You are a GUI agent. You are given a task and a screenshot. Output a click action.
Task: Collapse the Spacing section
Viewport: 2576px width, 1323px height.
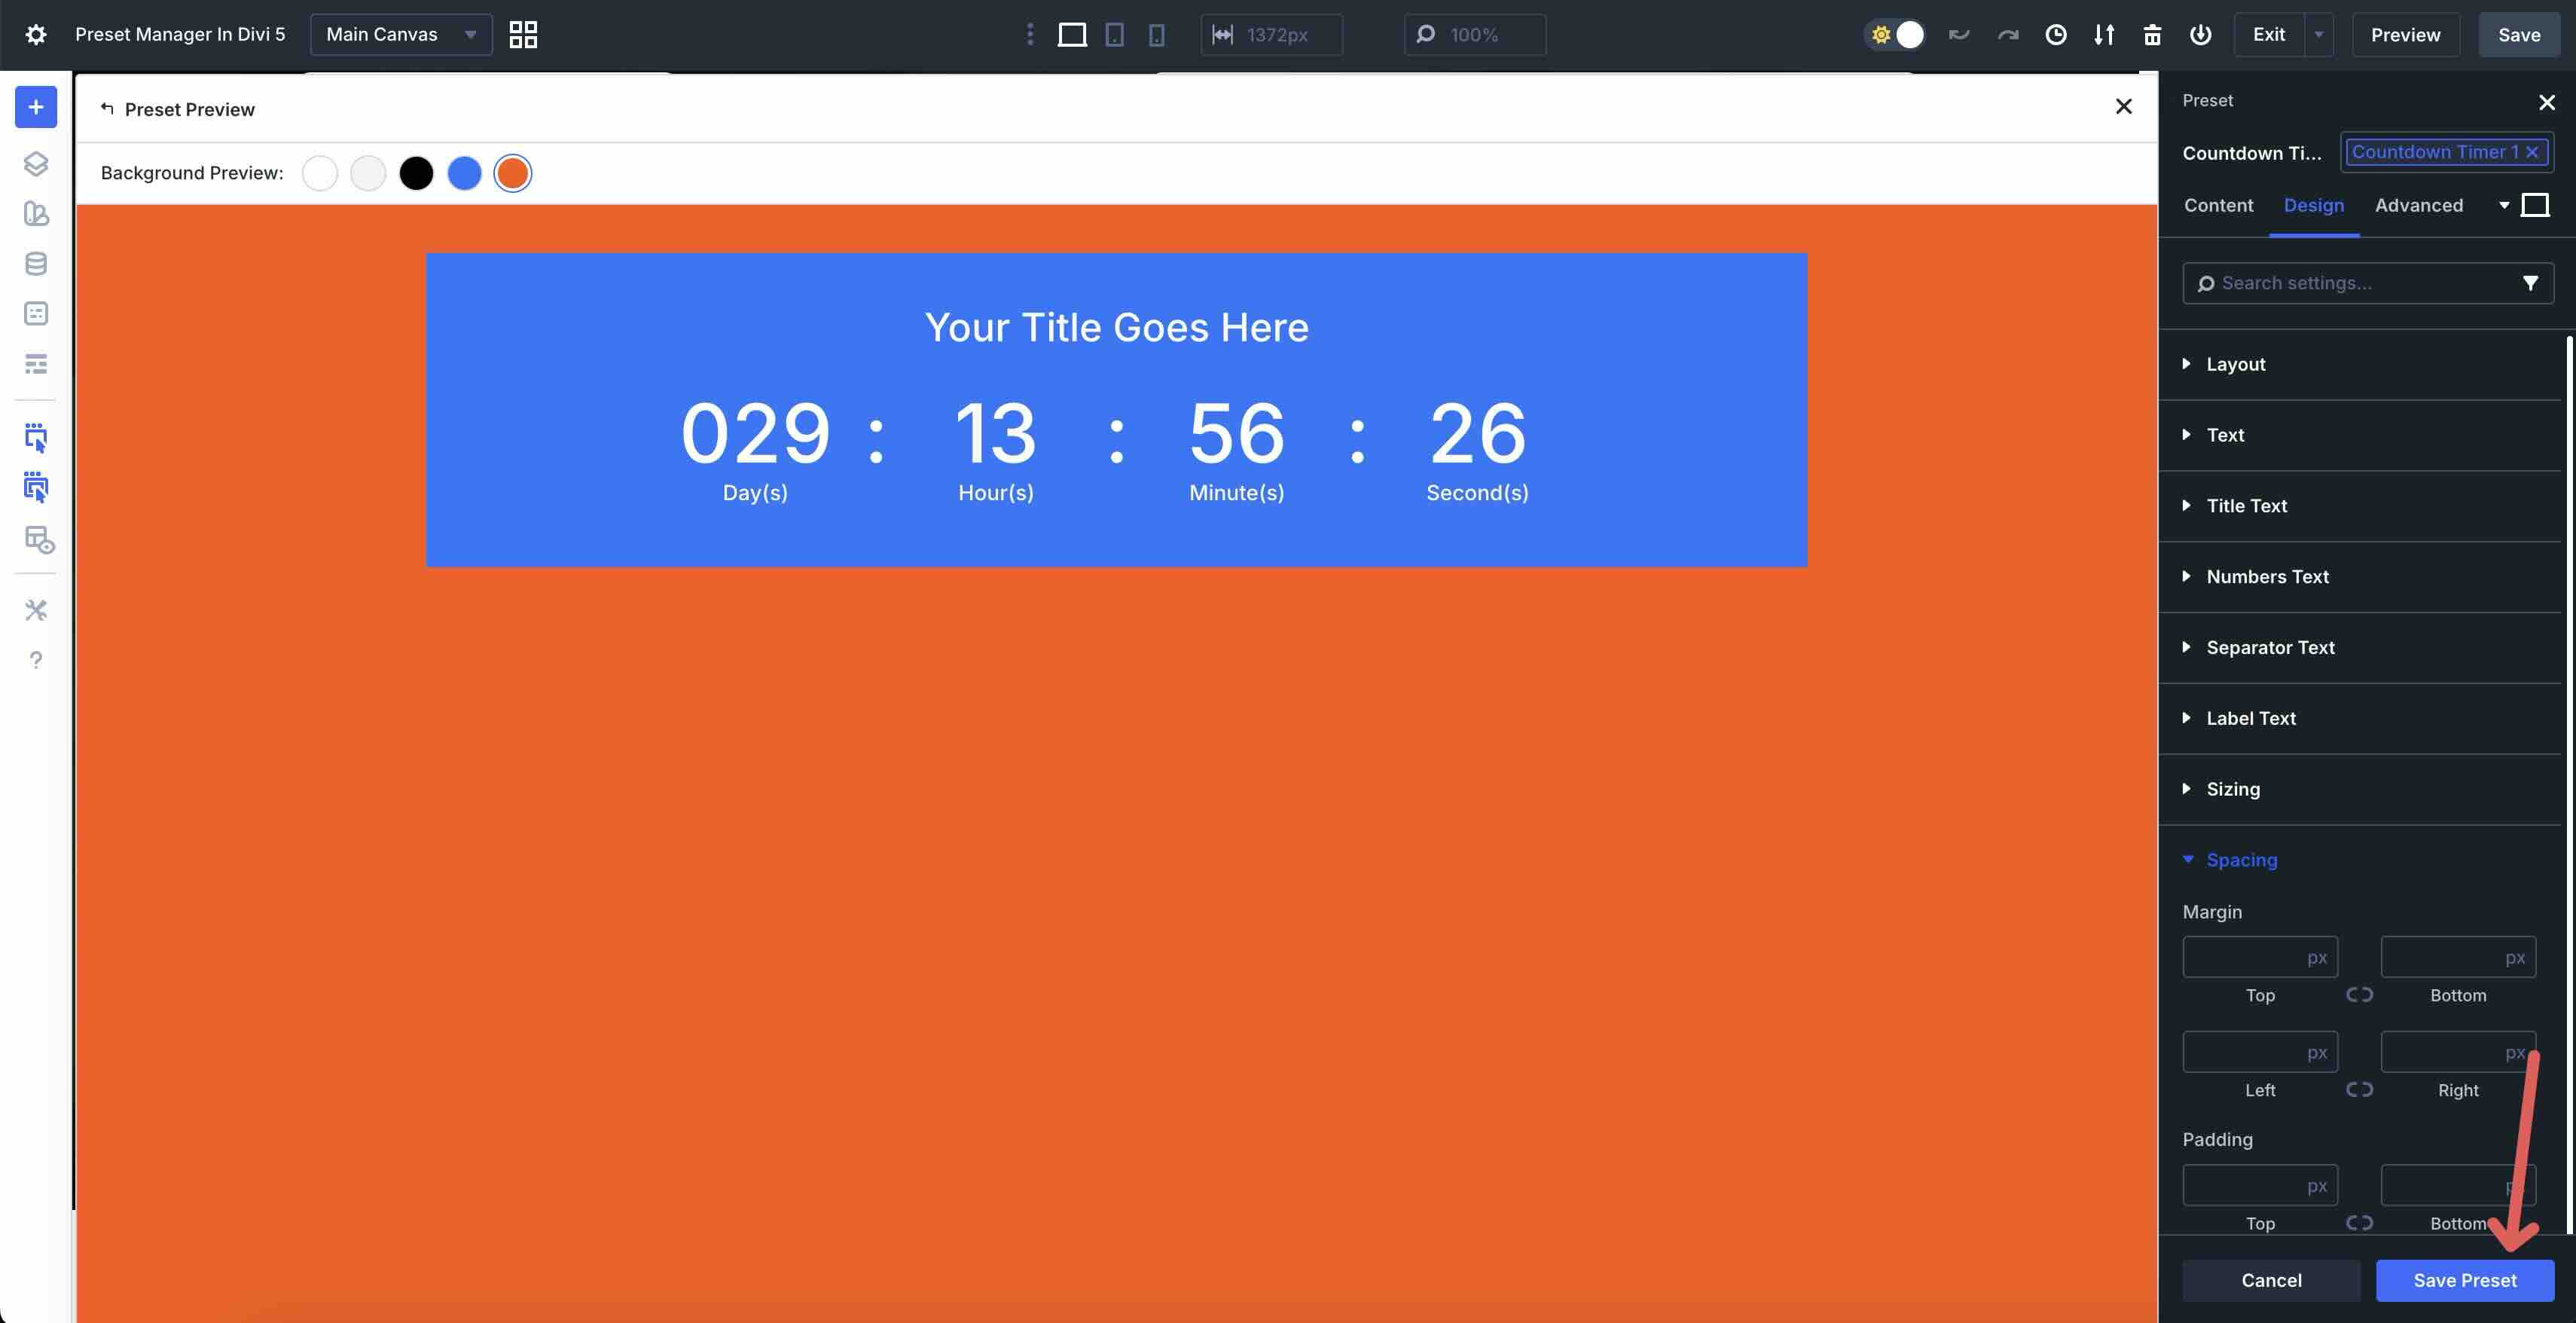2241,860
